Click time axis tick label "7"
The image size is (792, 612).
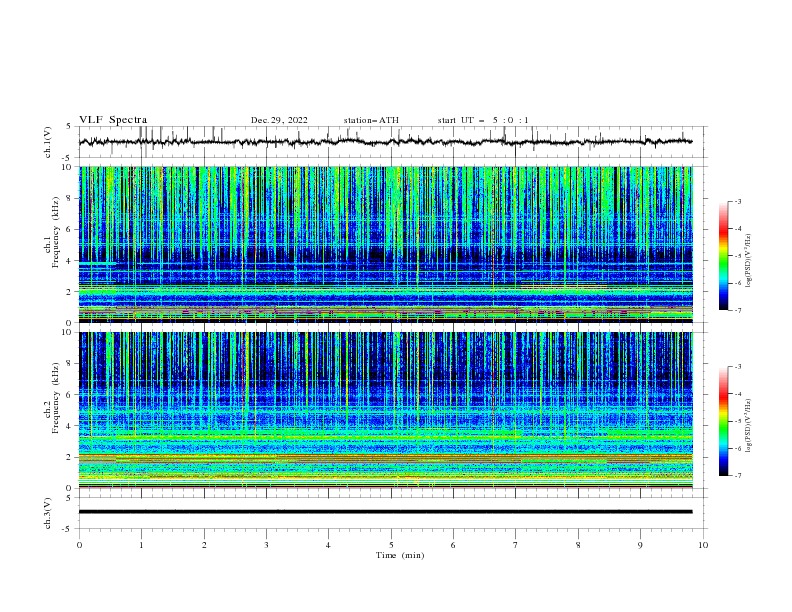(x=516, y=545)
